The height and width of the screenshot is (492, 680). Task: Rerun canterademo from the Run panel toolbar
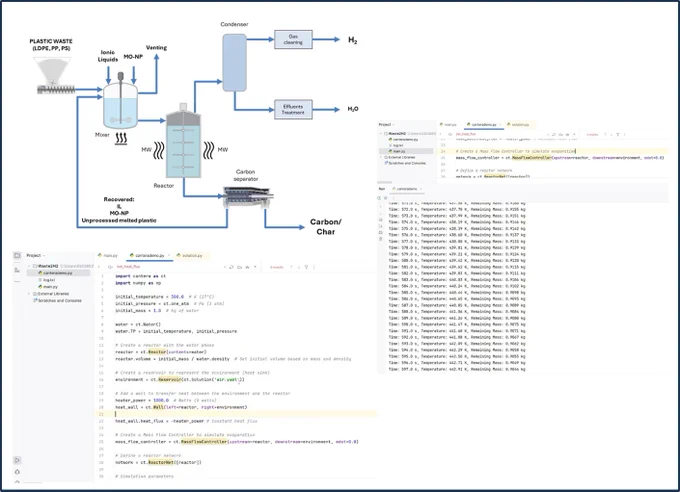[x=379, y=198]
